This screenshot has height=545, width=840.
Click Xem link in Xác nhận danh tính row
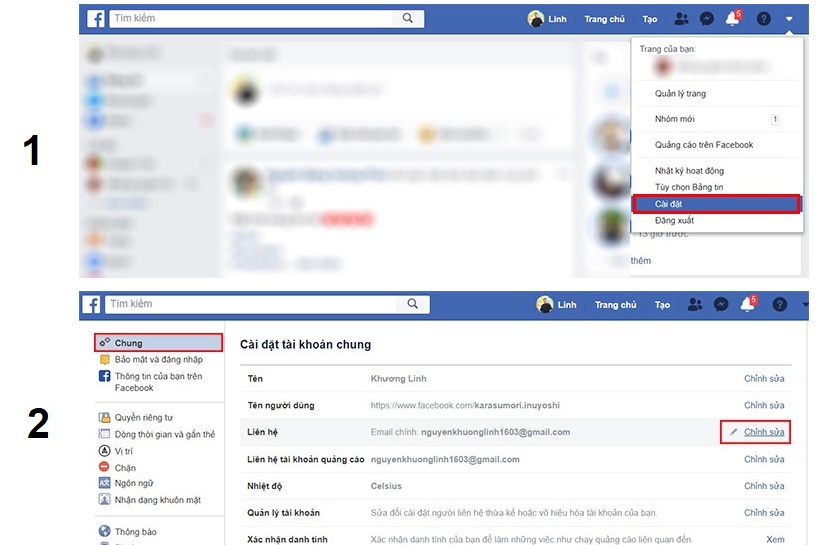775,539
